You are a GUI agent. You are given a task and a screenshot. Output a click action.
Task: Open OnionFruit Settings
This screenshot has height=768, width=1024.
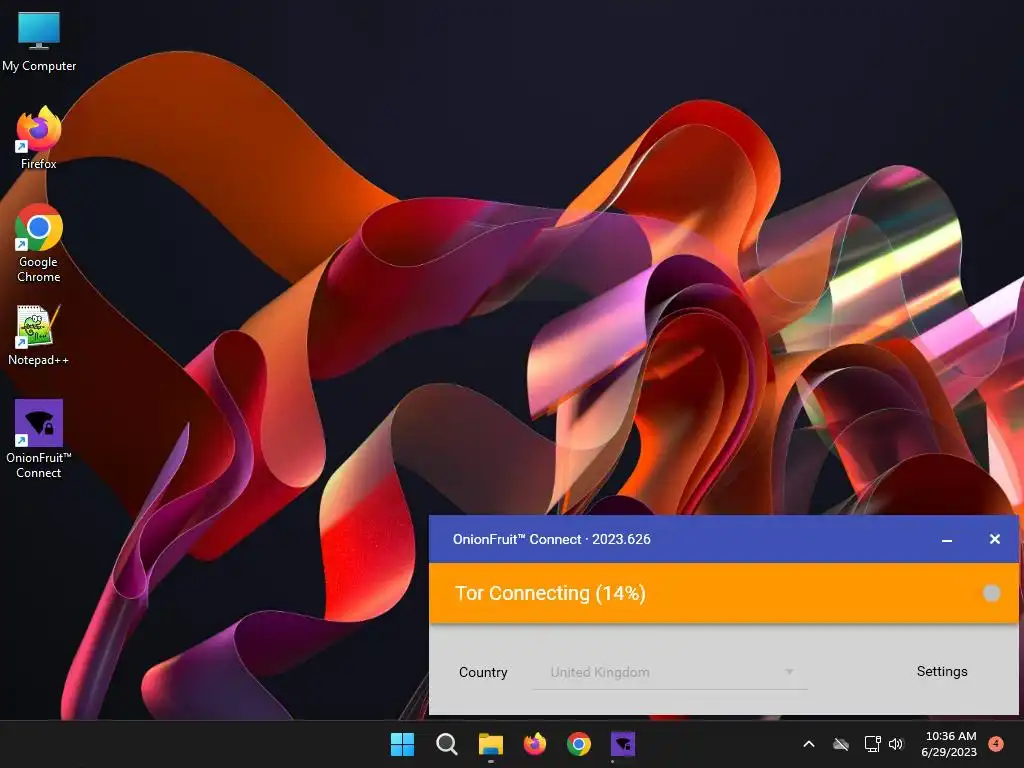pyautogui.click(x=942, y=671)
